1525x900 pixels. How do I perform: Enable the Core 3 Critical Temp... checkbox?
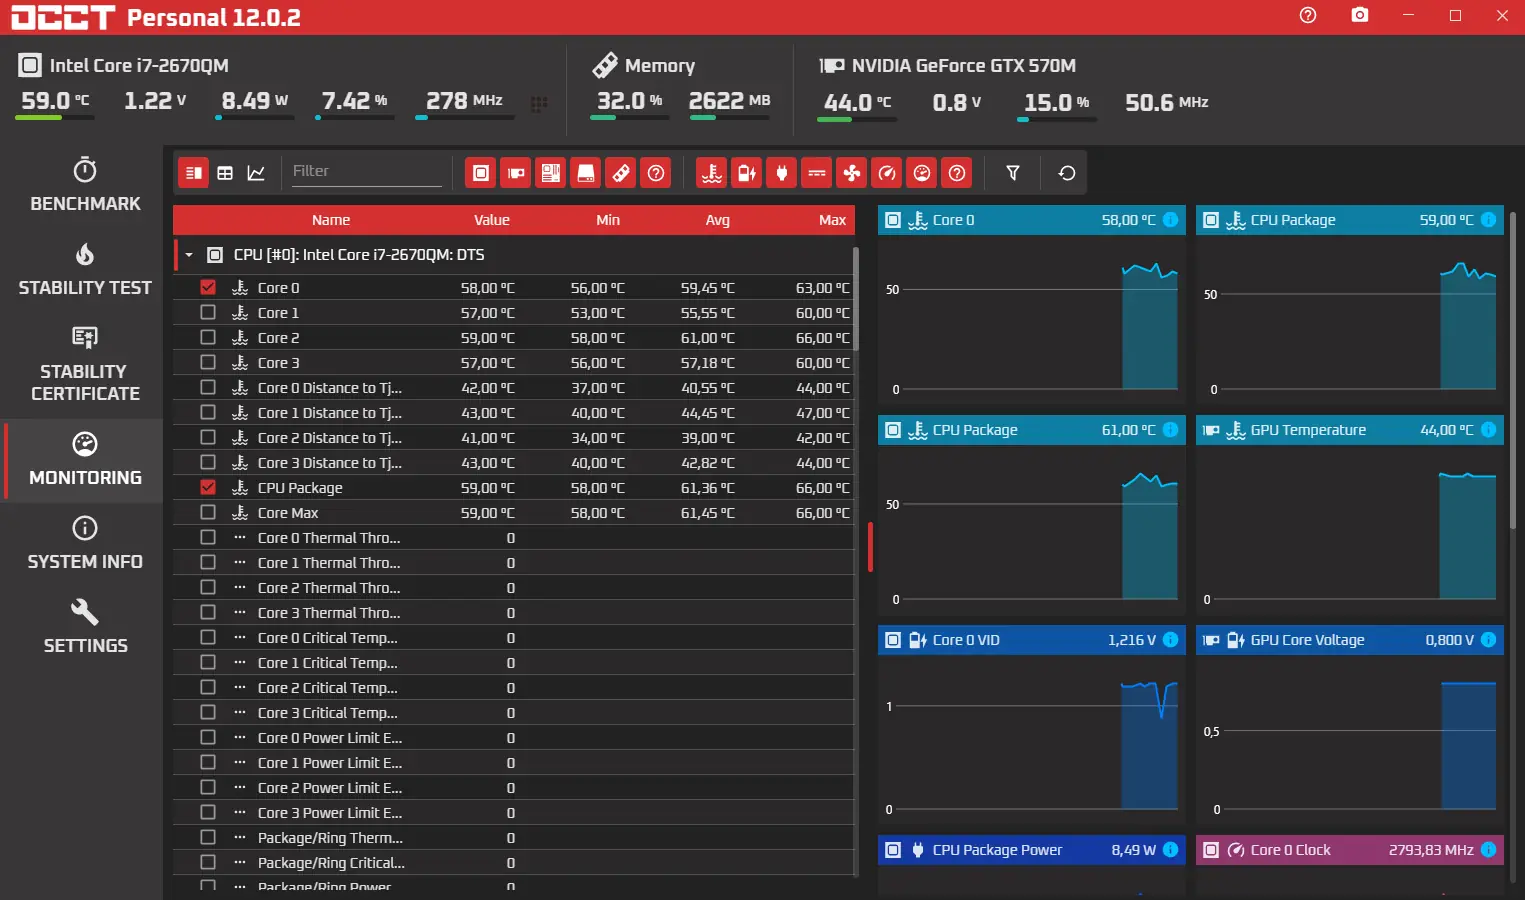pyautogui.click(x=208, y=712)
